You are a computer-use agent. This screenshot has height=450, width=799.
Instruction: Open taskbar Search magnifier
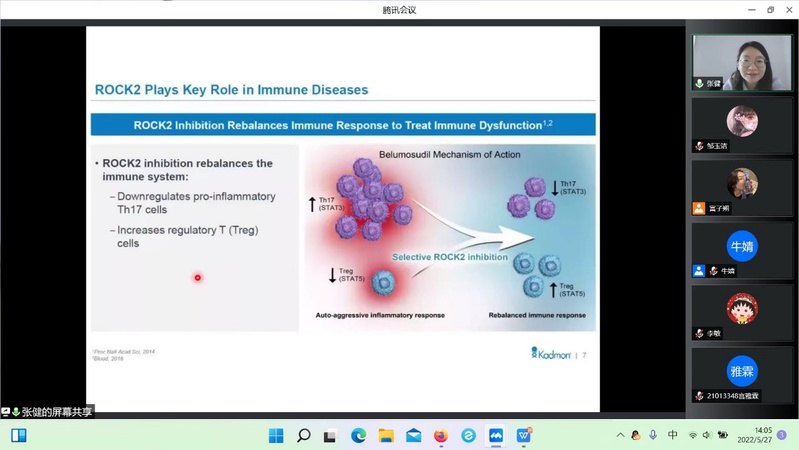(303, 435)
